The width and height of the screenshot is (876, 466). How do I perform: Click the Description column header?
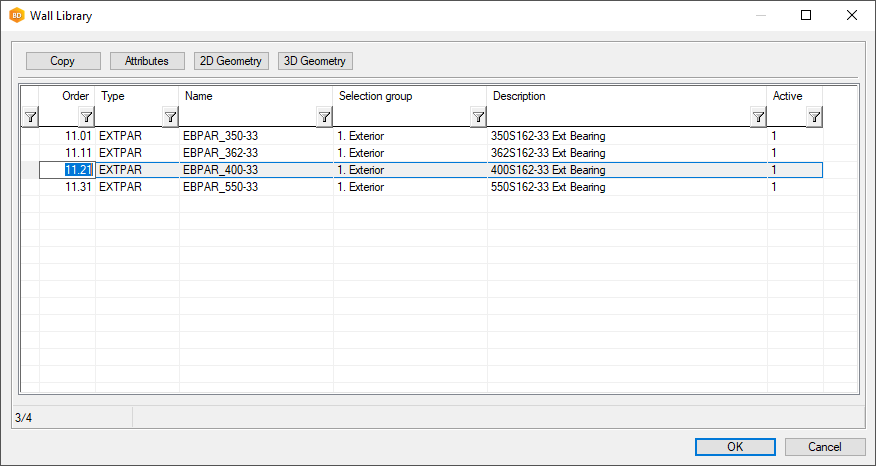(518, 96)
